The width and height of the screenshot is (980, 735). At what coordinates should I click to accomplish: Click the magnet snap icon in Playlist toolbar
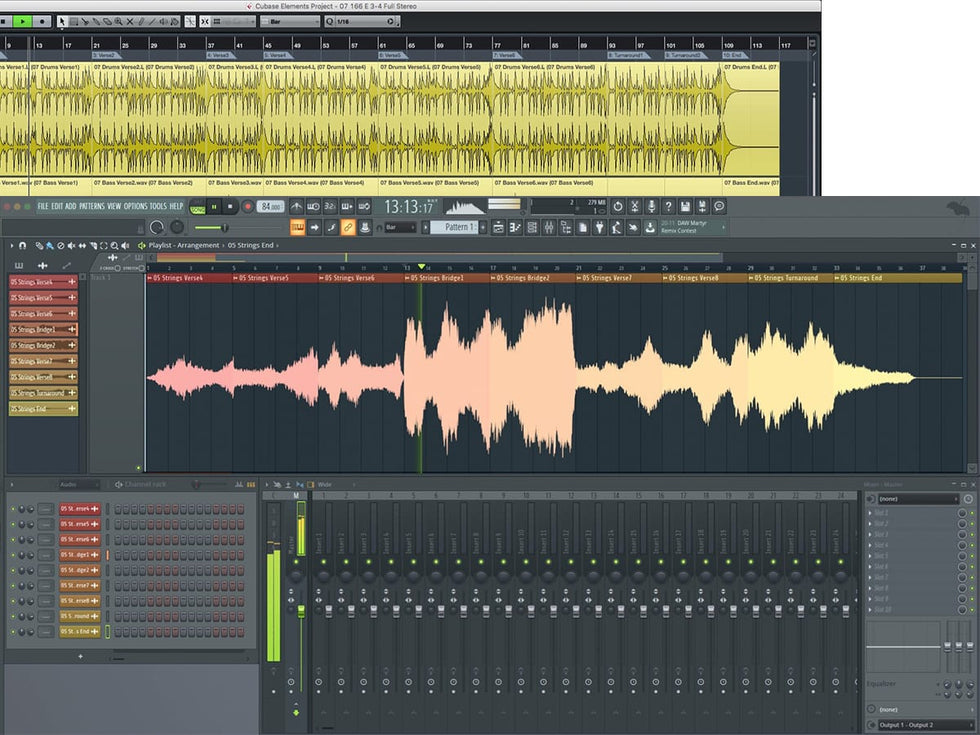pos(22,245)
